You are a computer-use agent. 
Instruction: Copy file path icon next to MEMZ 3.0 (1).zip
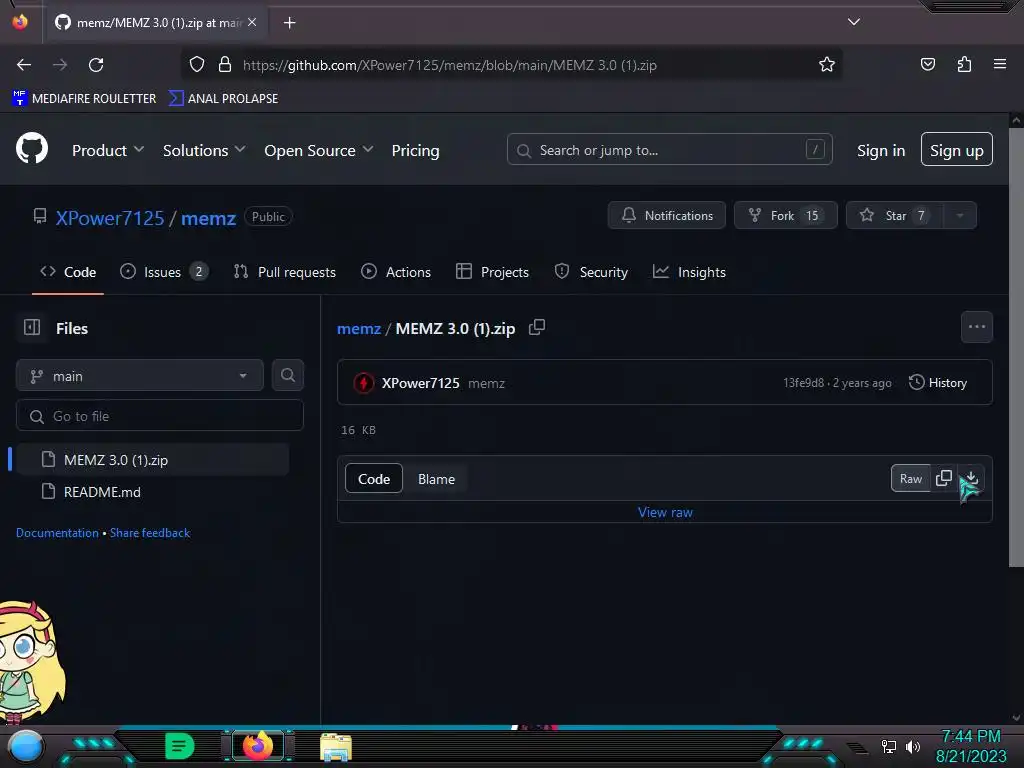pos(537,327)
